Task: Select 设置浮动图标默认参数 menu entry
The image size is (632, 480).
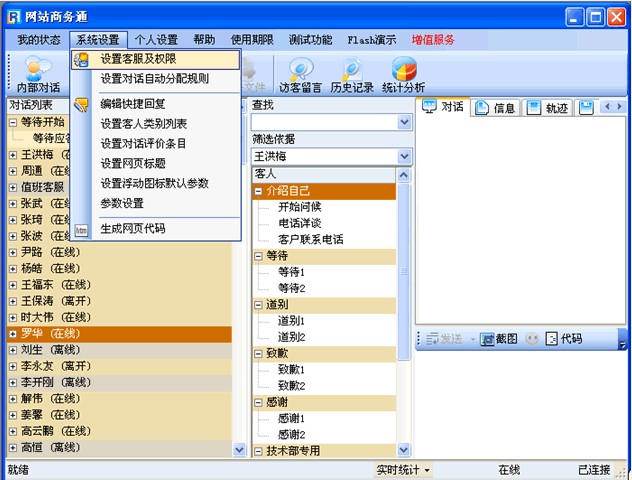Action: click(156, 183)
